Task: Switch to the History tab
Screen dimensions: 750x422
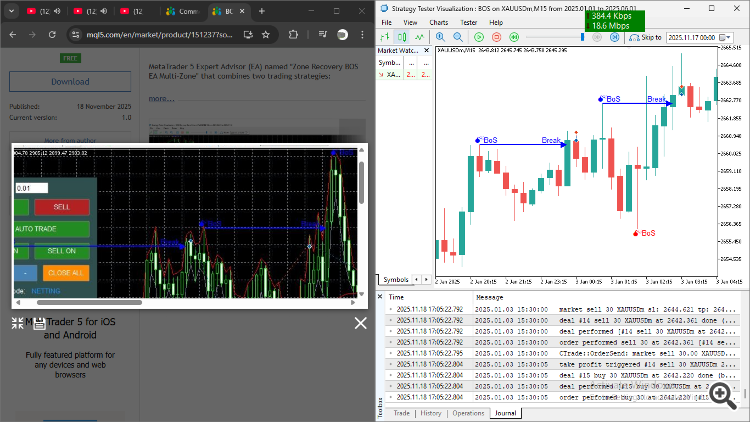Action: coord(431,413)
